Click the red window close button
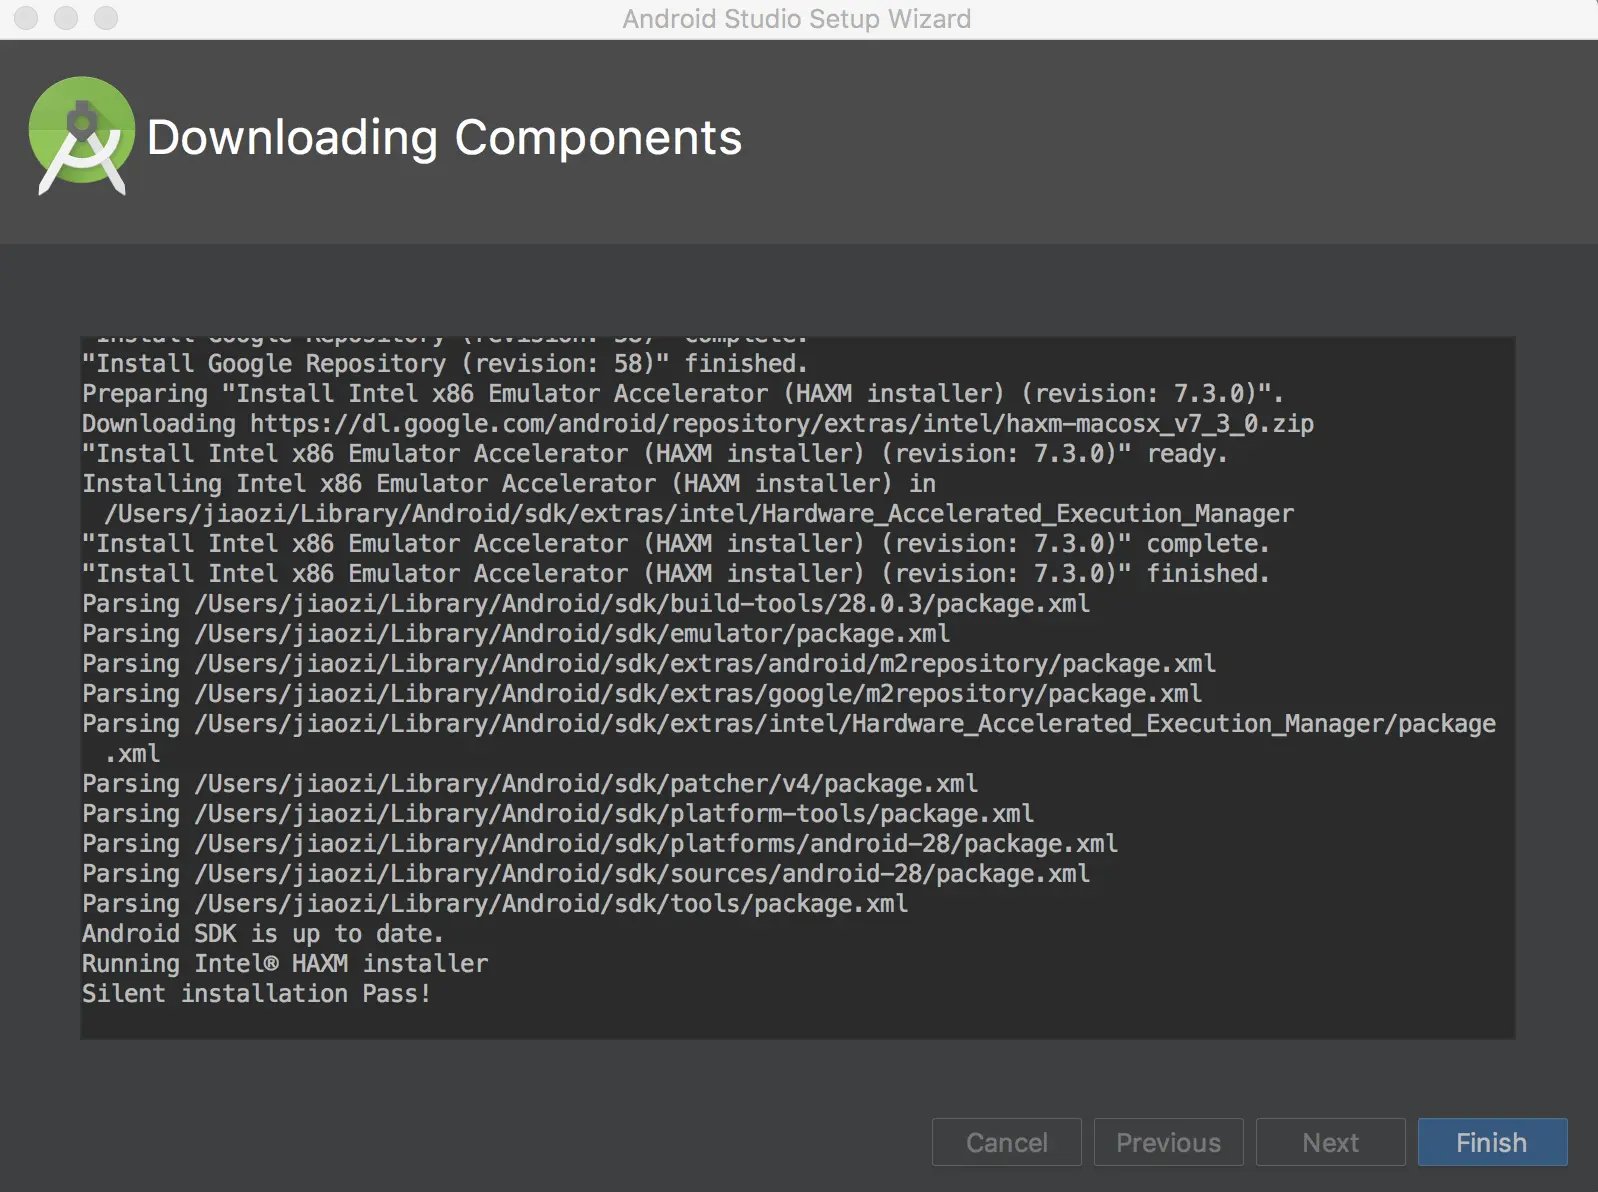The height and width of the screenshot is (1192, 1598). 26,18
